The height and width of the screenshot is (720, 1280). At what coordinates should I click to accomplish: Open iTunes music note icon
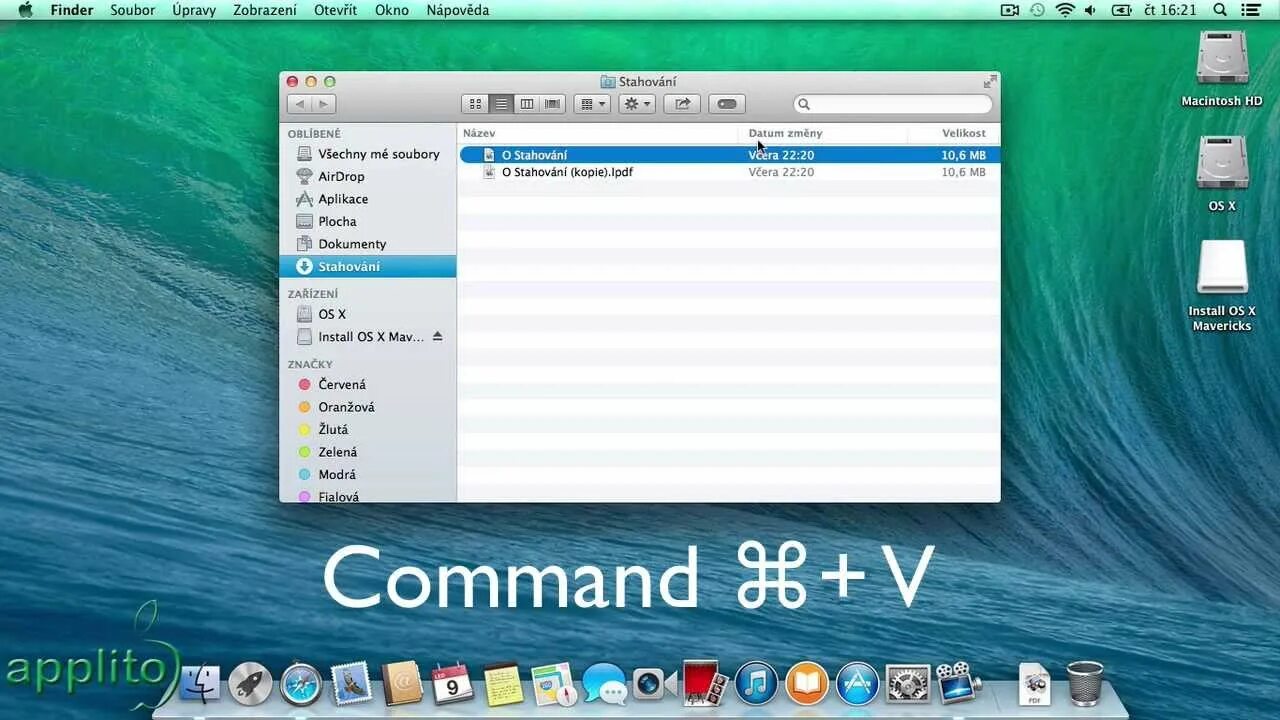pos(756,685)
